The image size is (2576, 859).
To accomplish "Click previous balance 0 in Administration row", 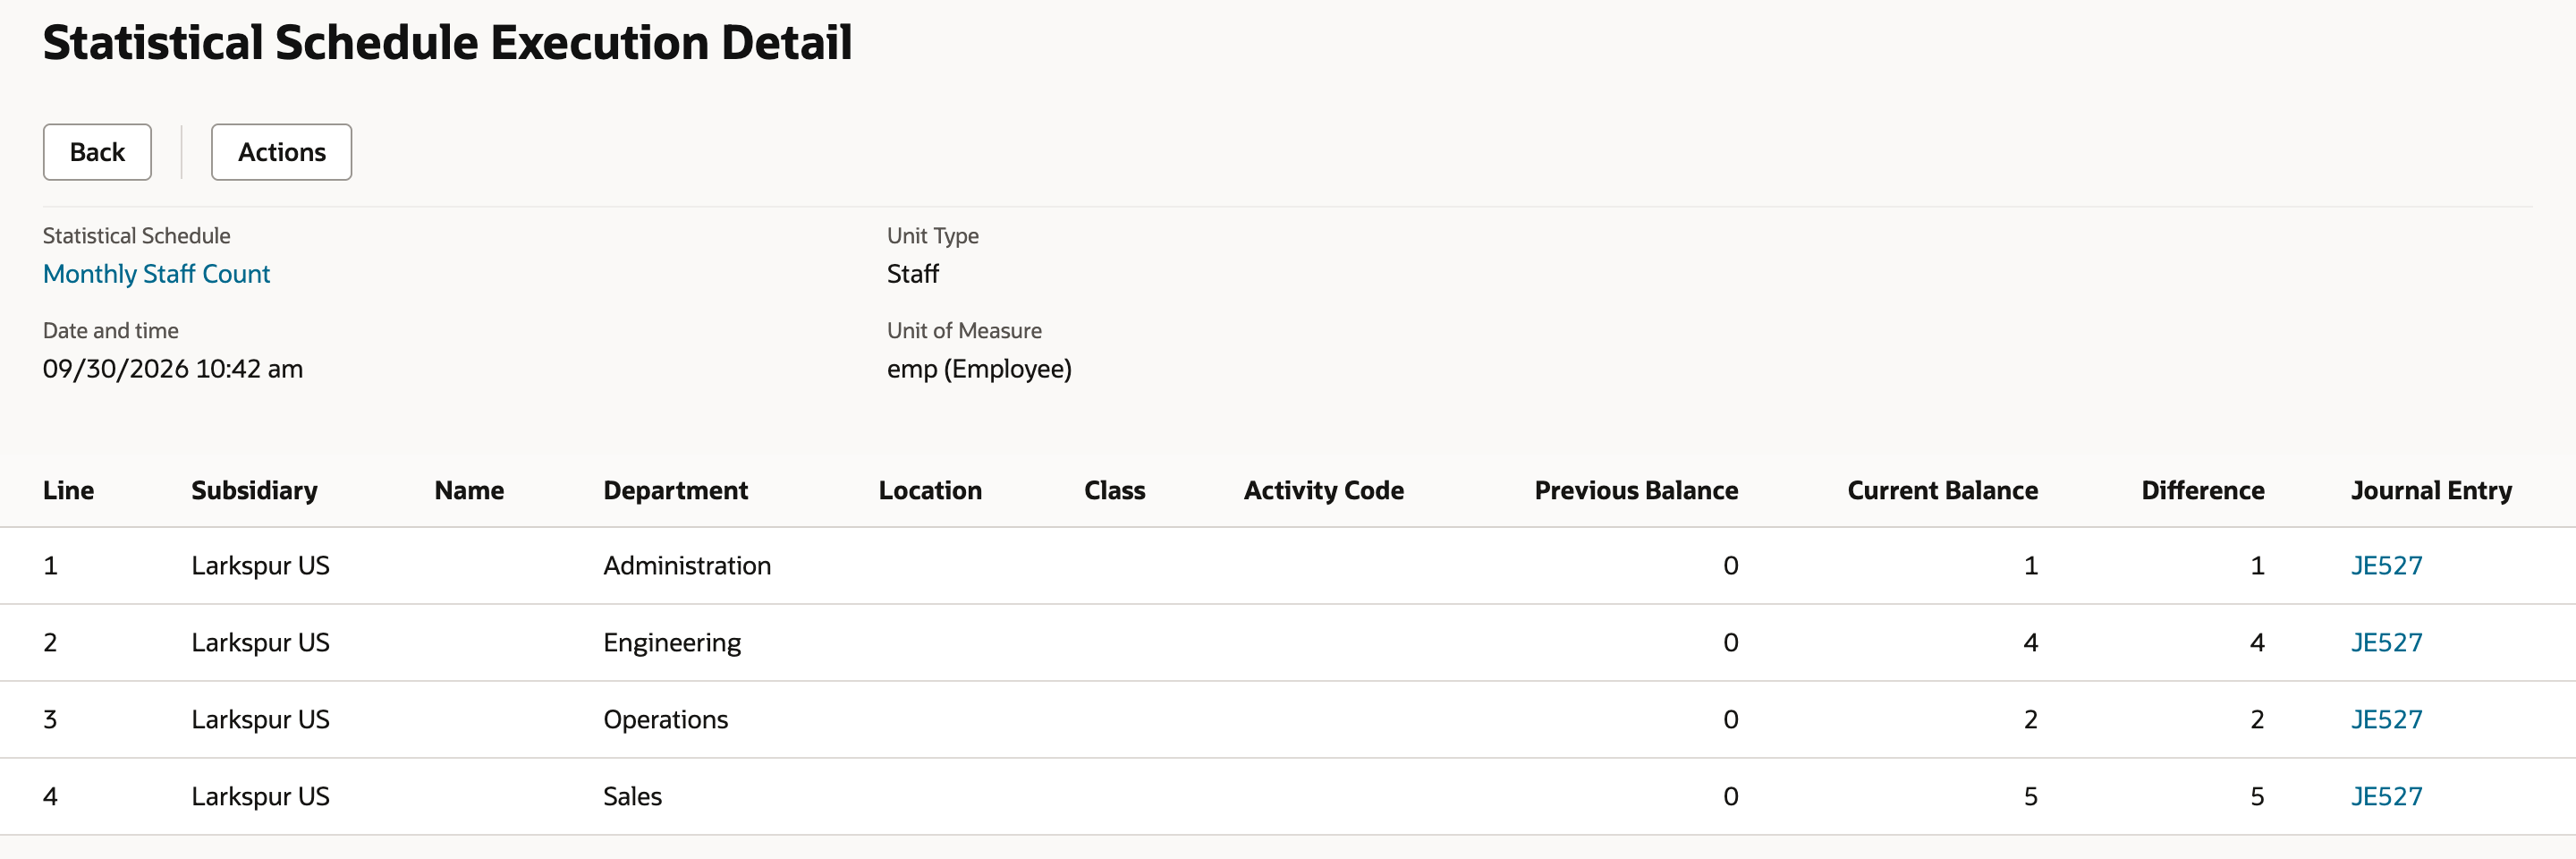I will (x=1730, y=566).
